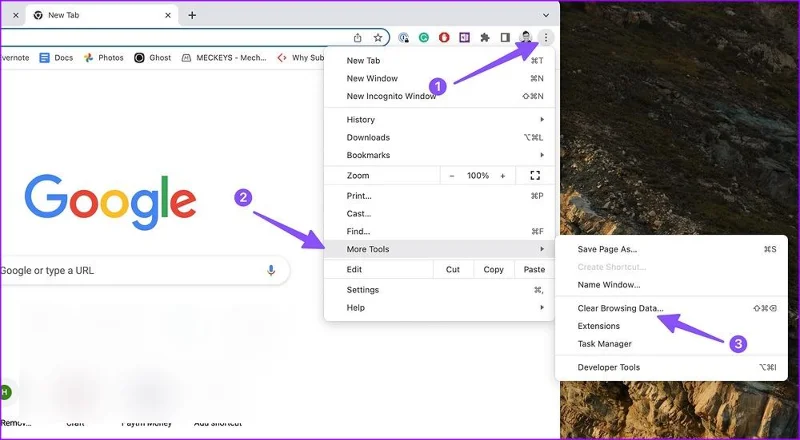Start voice search with microphone icon
800x440 pixels.
(271, 271)
